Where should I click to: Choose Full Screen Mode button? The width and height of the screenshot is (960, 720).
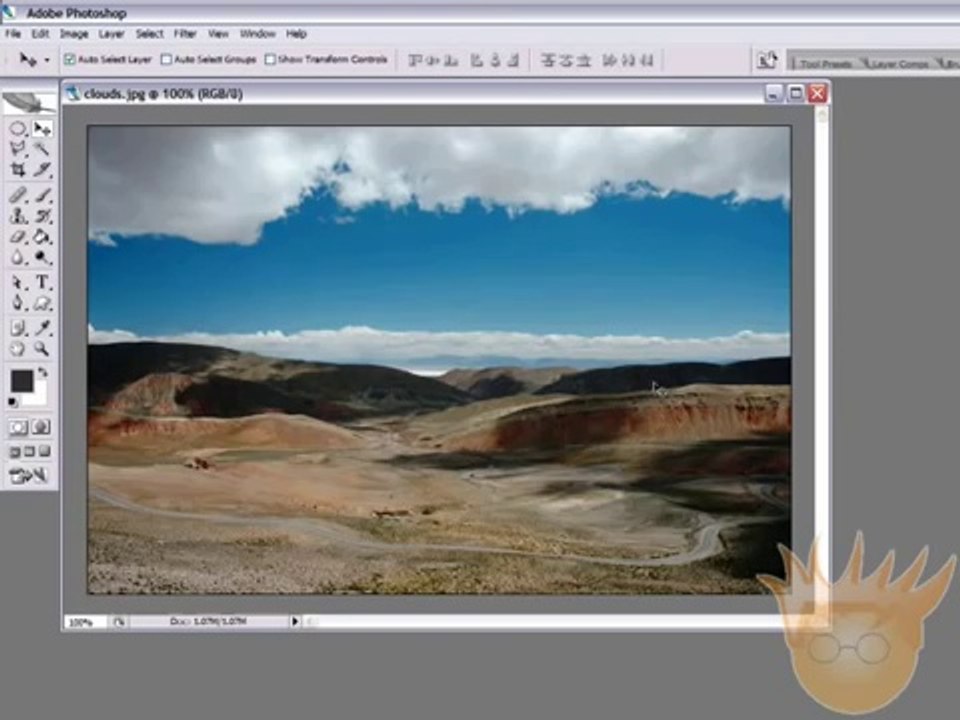coord(44,452)
